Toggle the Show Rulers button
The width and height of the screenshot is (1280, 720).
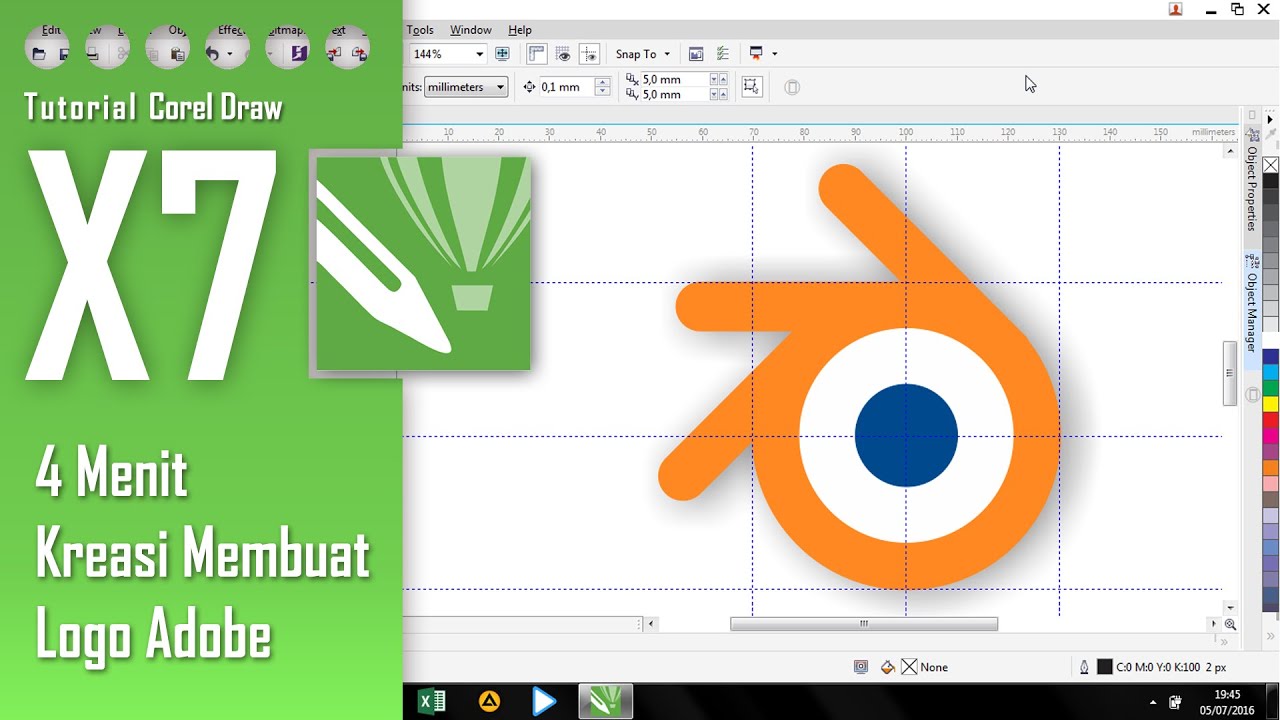click(537, 54)
